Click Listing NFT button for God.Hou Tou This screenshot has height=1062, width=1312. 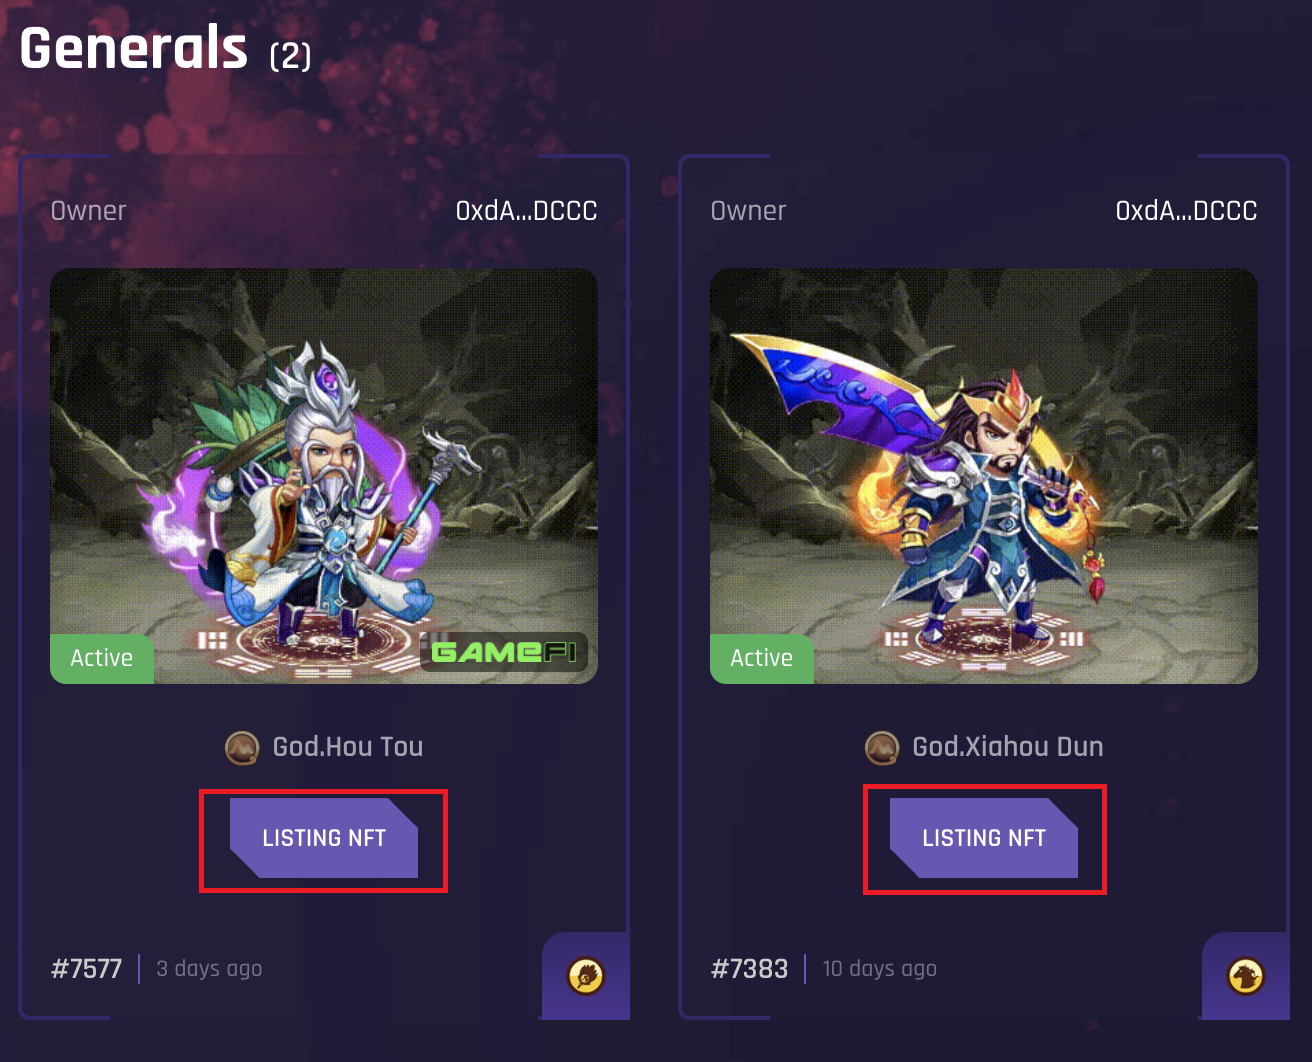pyautogui.click(x=324, y=838)
